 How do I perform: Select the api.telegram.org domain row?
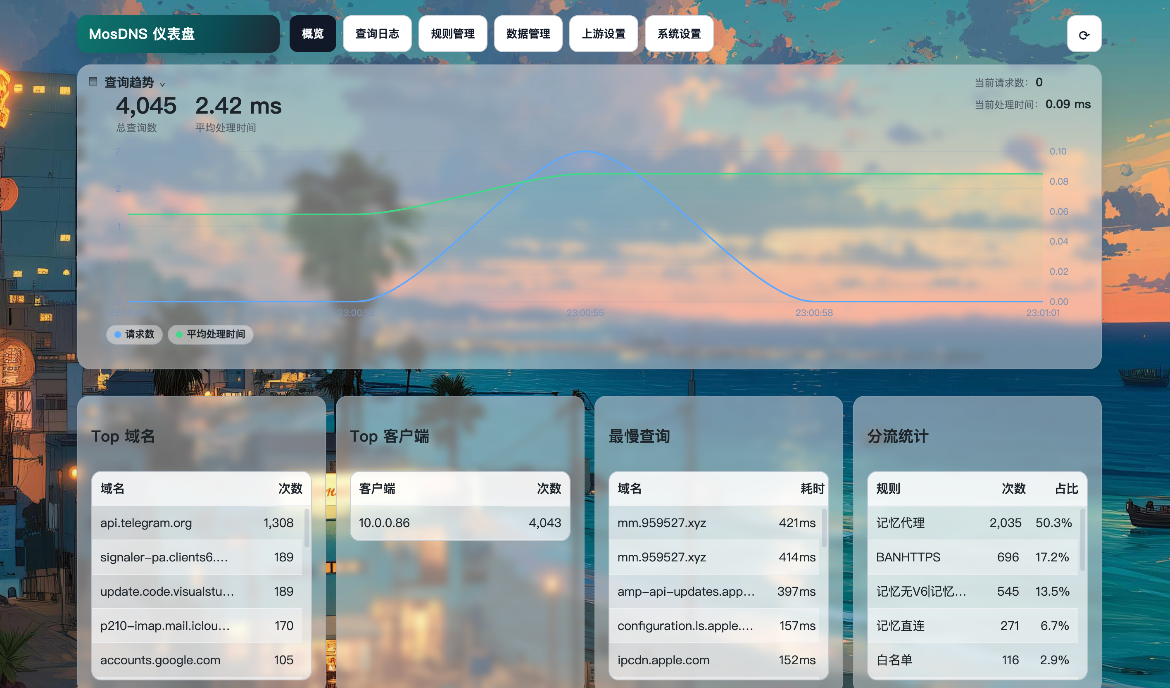(x=197, y=523)
